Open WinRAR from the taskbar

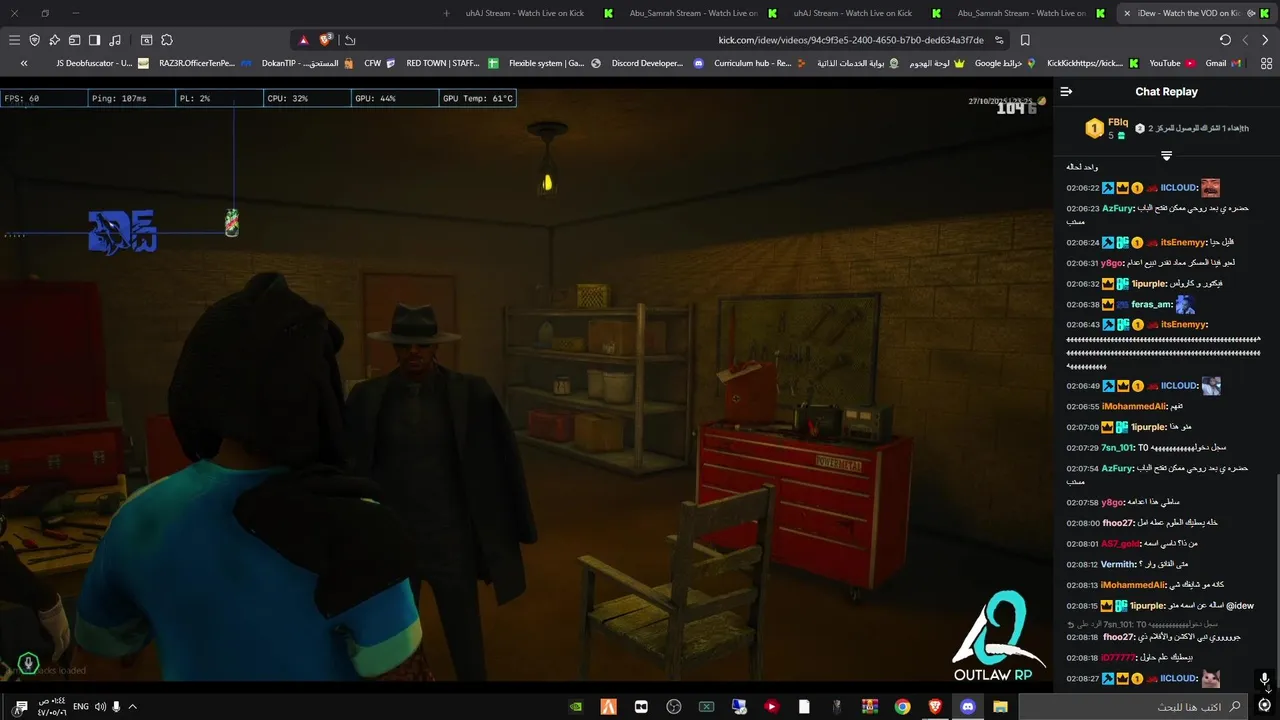[869, 706]
